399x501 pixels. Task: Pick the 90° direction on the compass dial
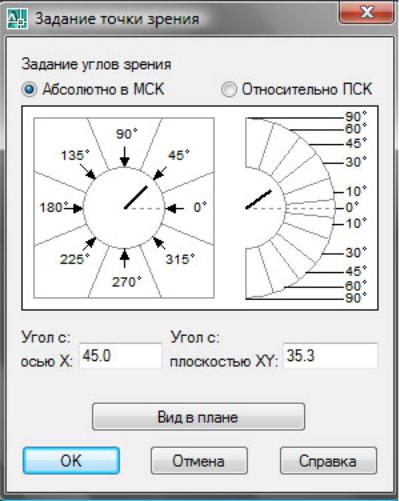(126, 134)
